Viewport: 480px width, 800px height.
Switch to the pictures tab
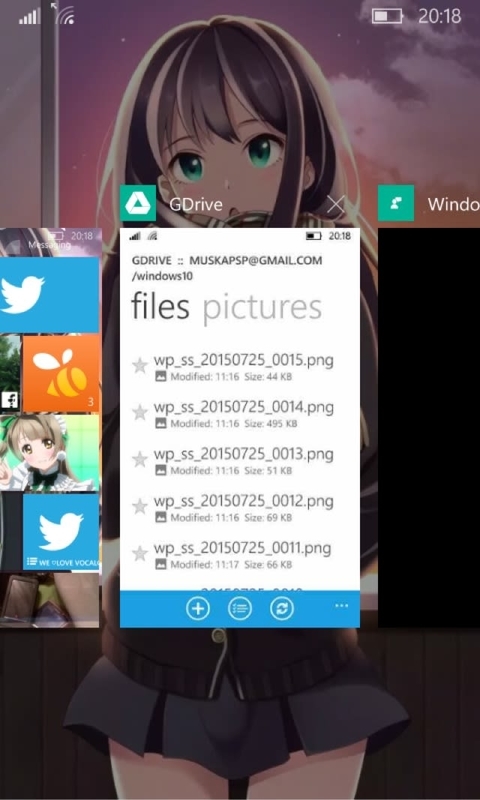(x=262, y=309)
